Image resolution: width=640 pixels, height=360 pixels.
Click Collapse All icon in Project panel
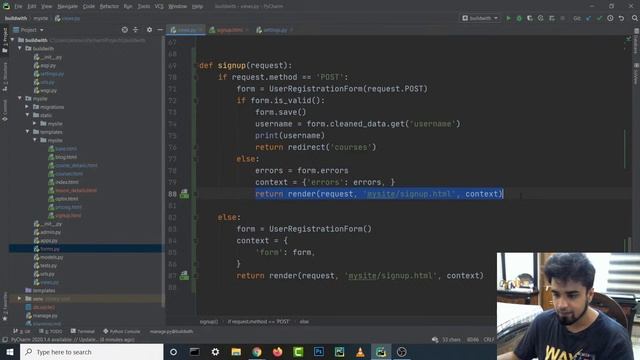(136, 30)
